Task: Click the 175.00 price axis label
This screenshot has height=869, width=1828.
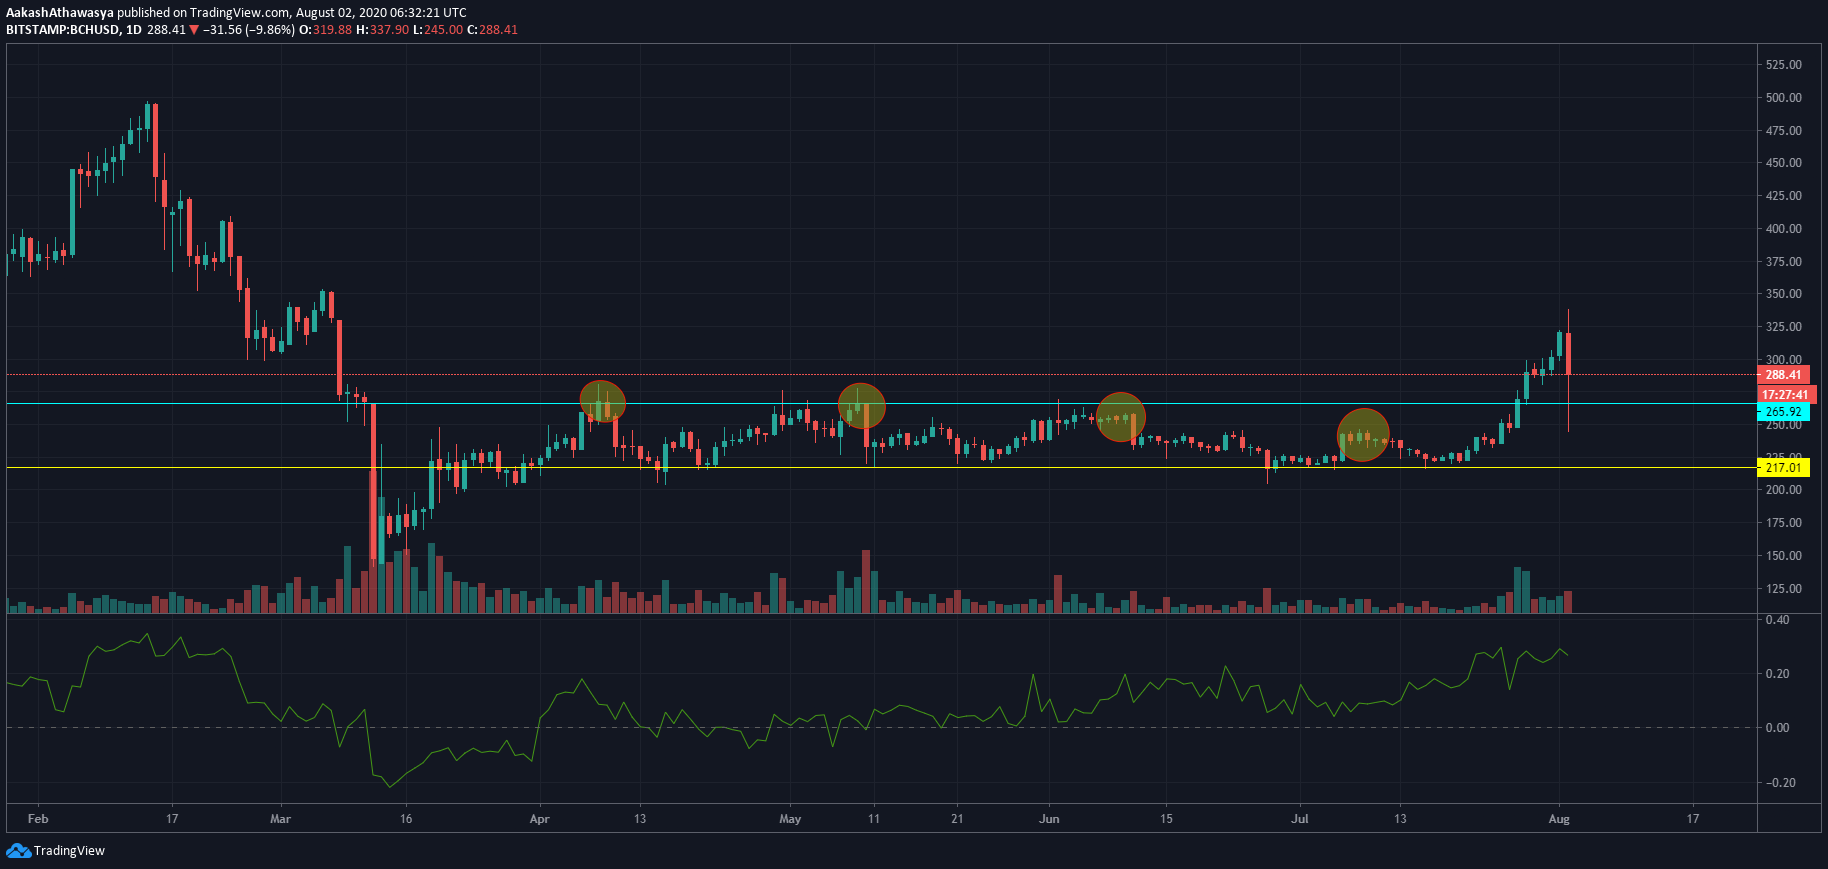Action: tap(1784, 523)
